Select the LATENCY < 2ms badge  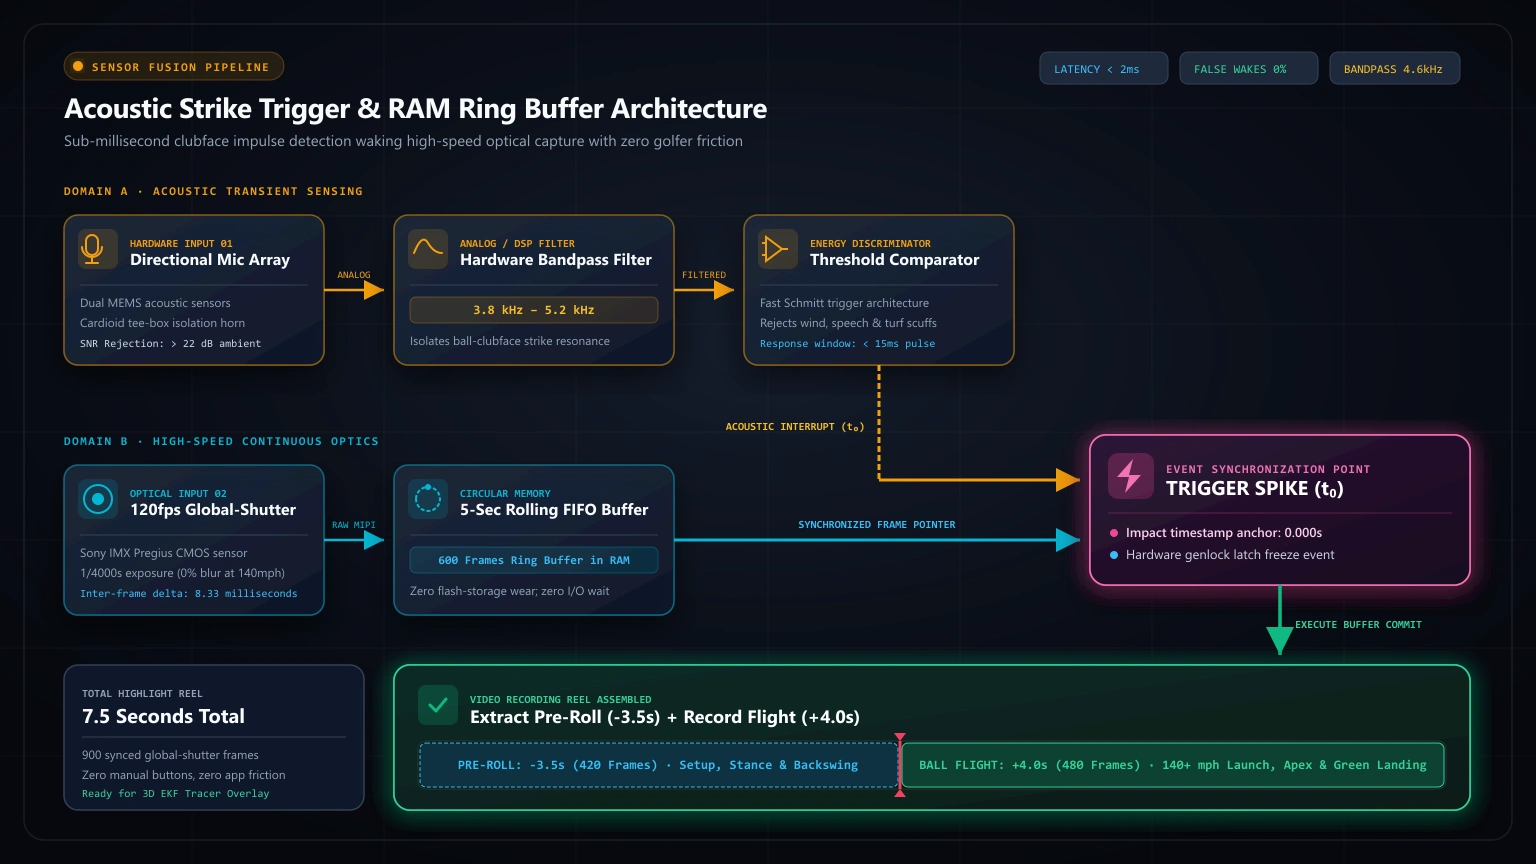pos(1104,69)
